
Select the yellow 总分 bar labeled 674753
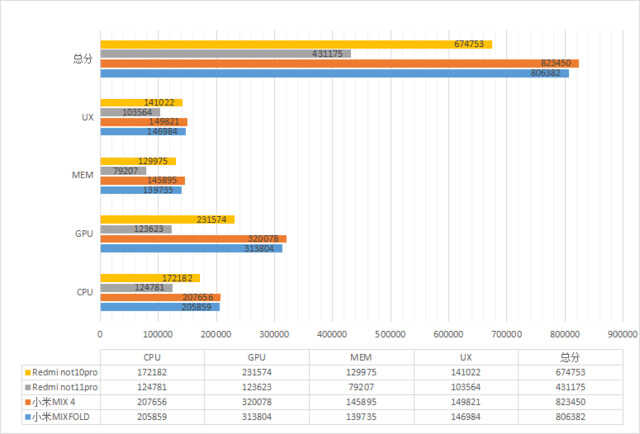click(296, 44)
